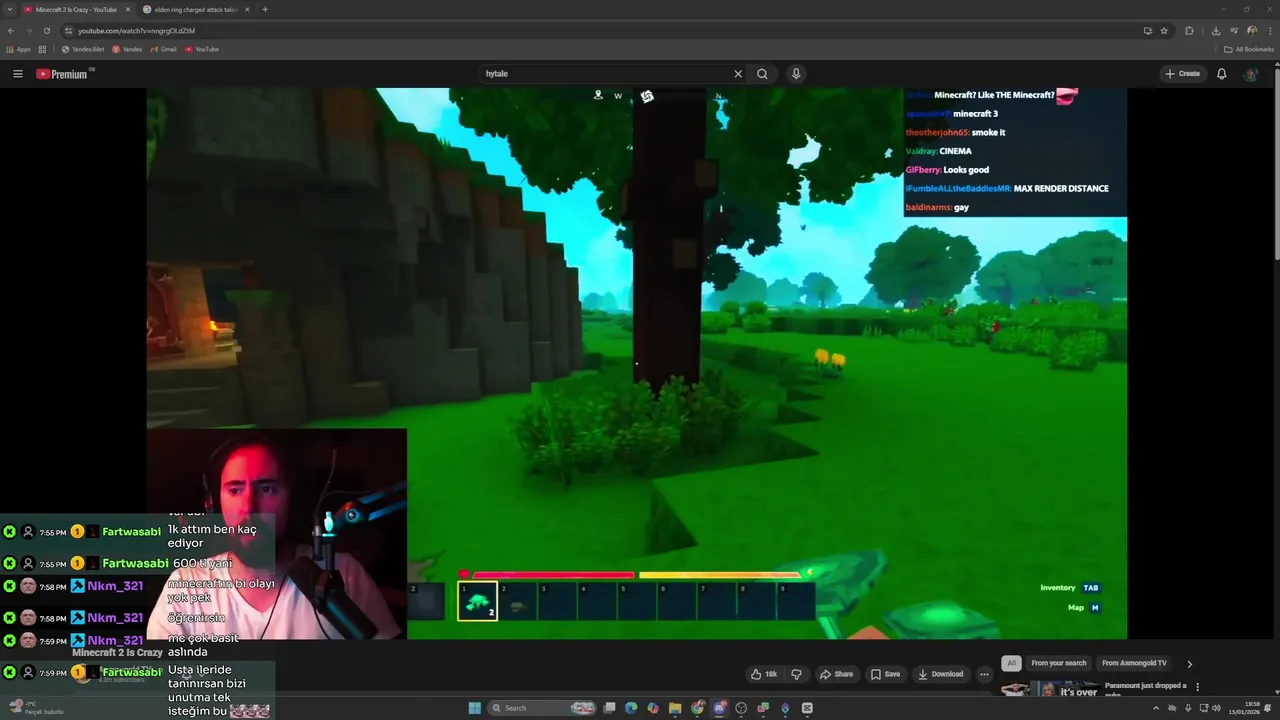The width and height of the screenshot is (1280, 720).
Task: Open taskbar volume control
Action: [1216, 708]
